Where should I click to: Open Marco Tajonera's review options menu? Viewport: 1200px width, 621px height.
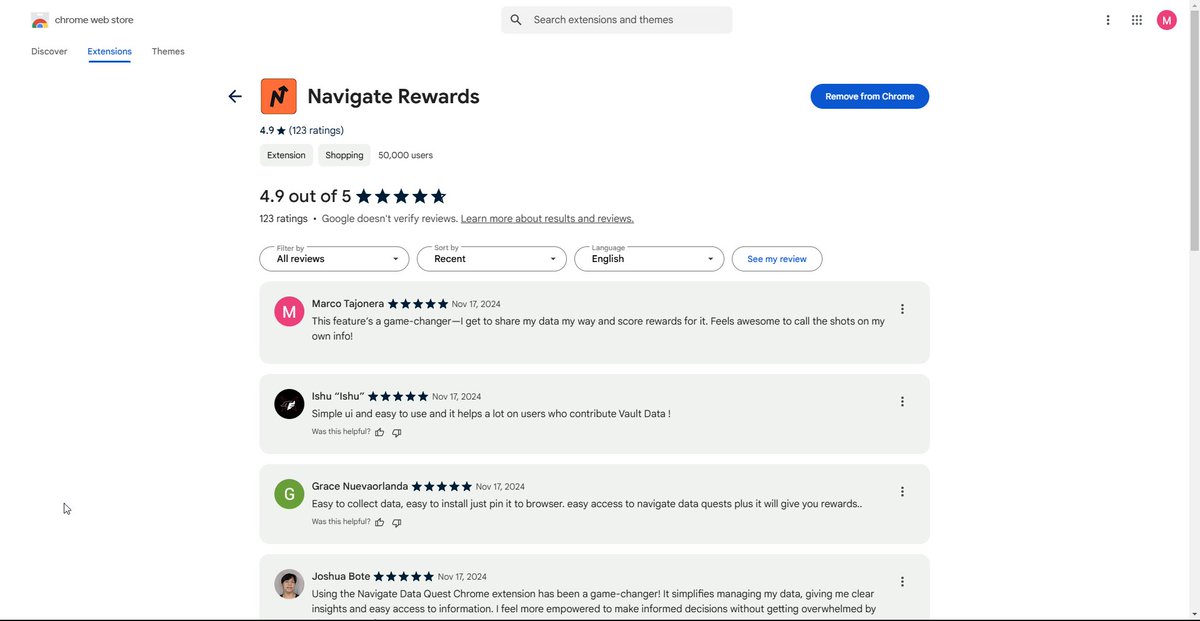(x=902, y=309)
